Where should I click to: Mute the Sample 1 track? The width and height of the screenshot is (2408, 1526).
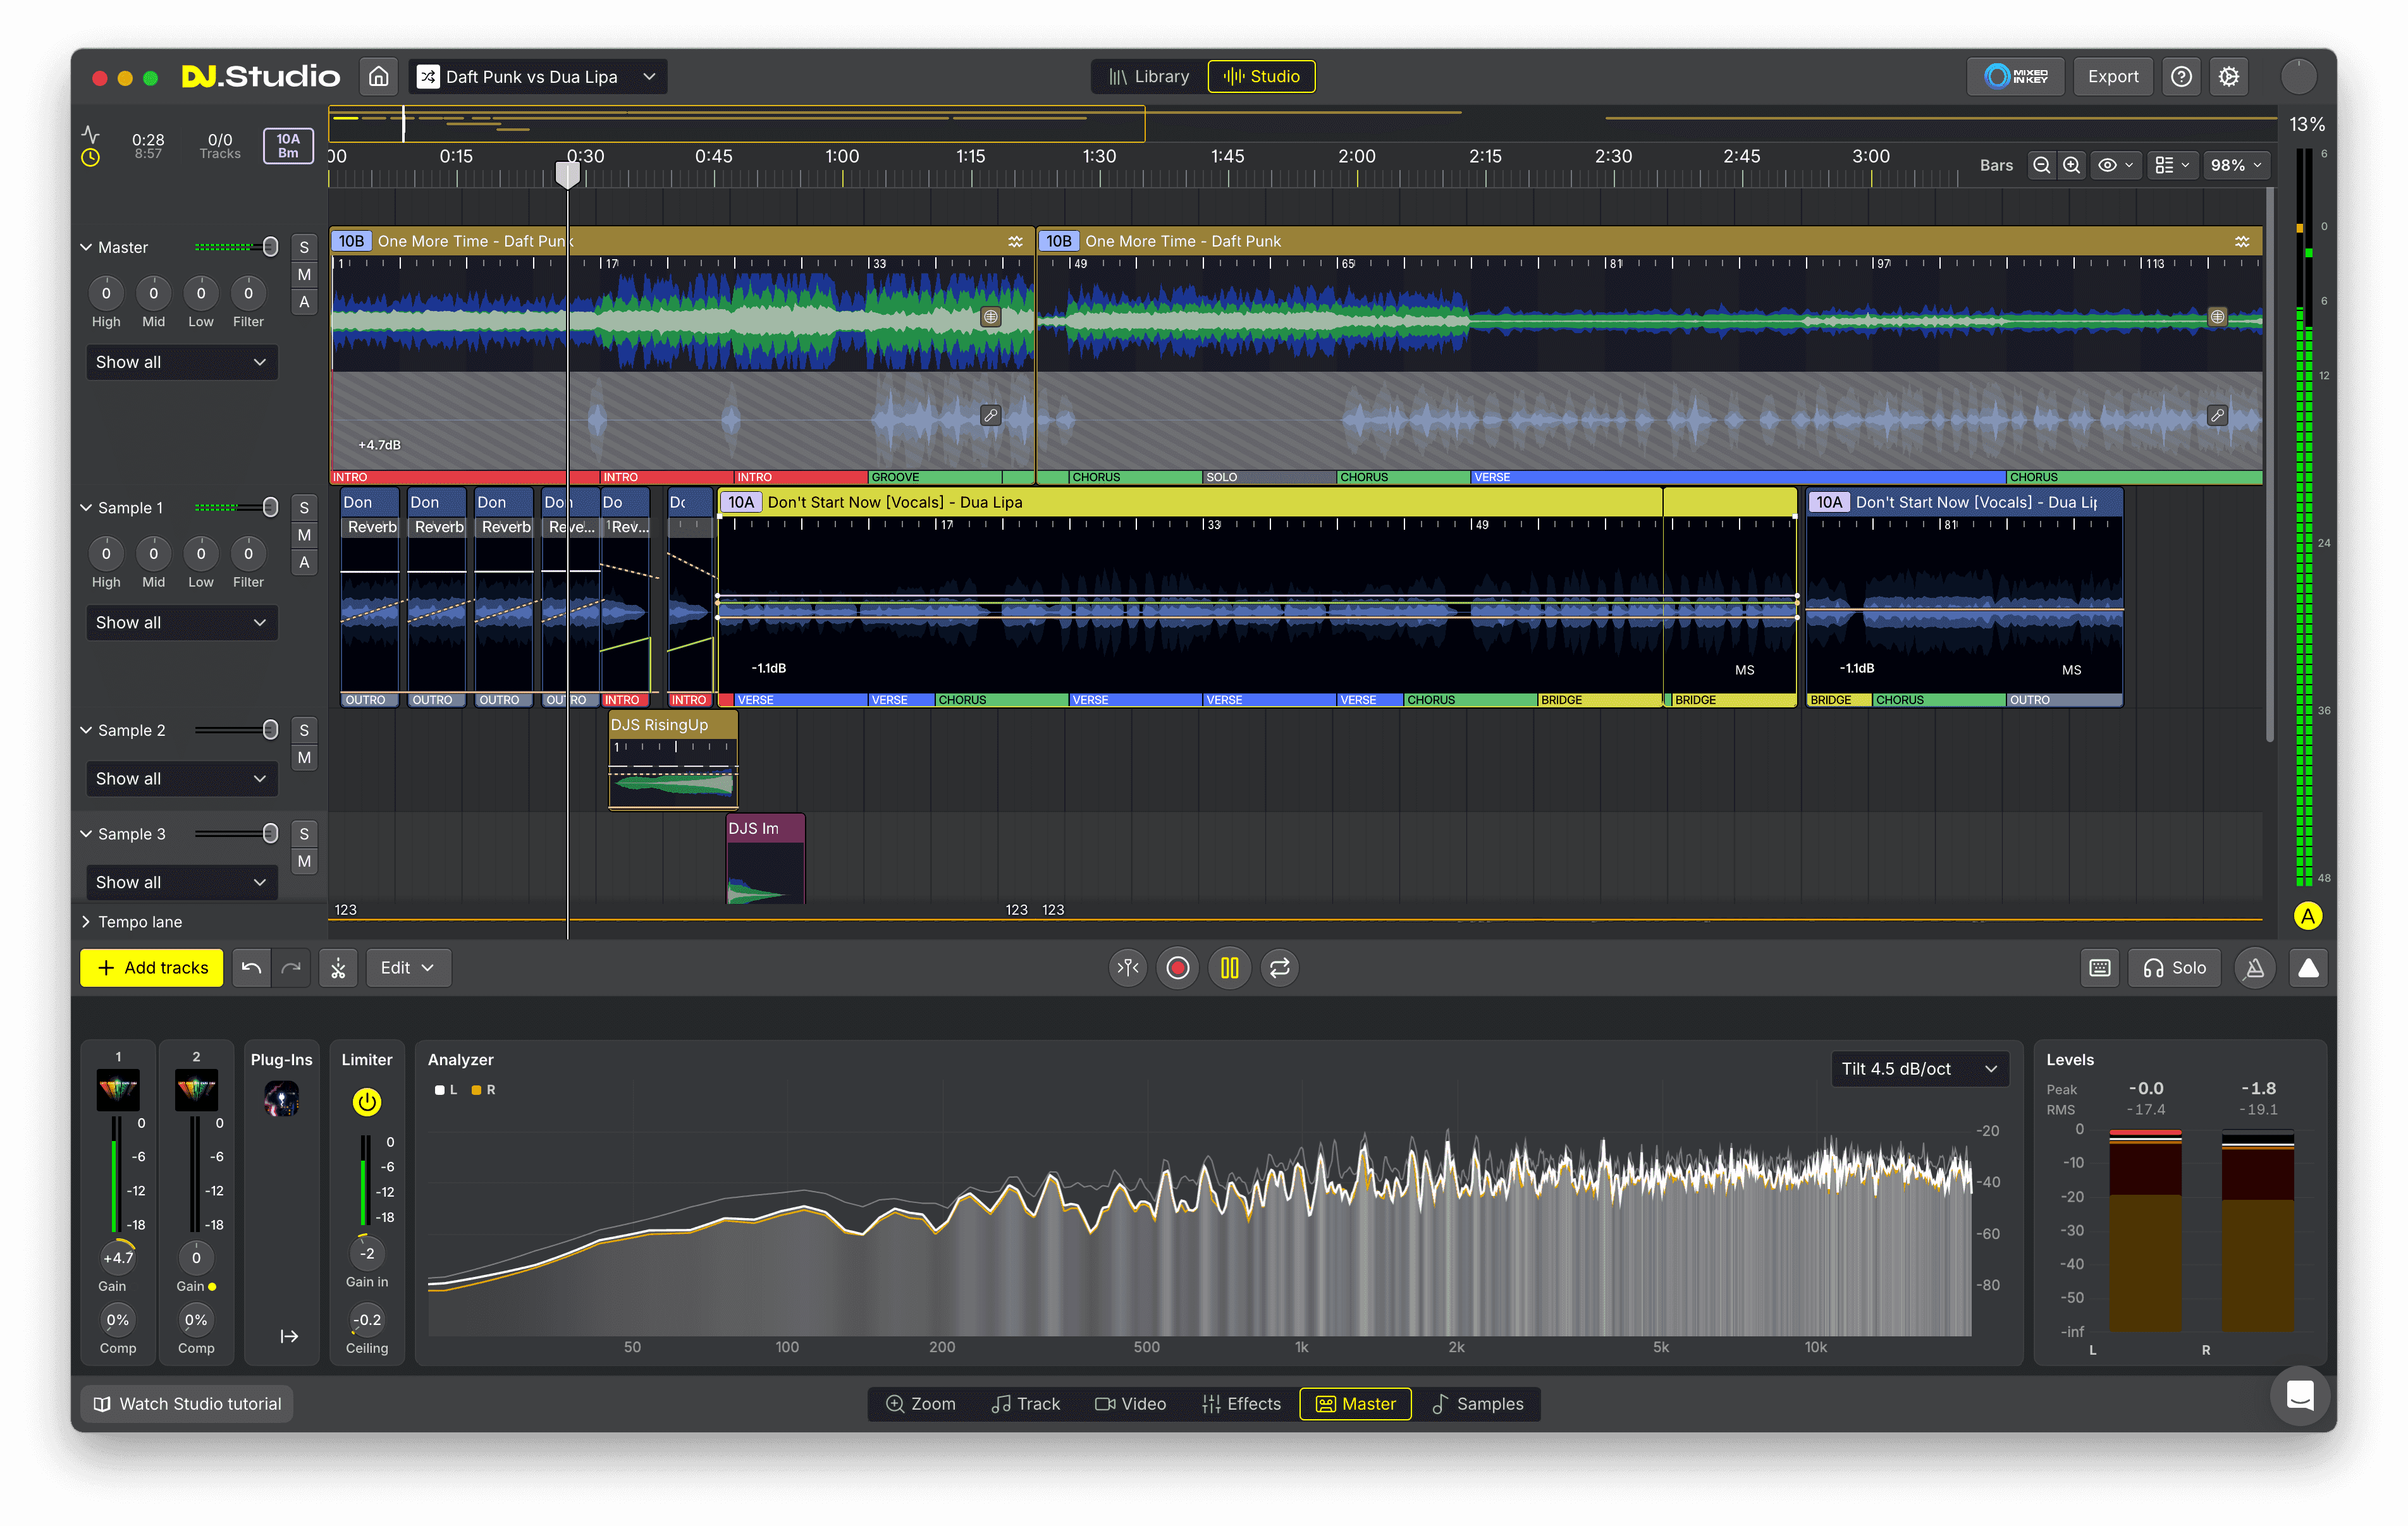304,534
